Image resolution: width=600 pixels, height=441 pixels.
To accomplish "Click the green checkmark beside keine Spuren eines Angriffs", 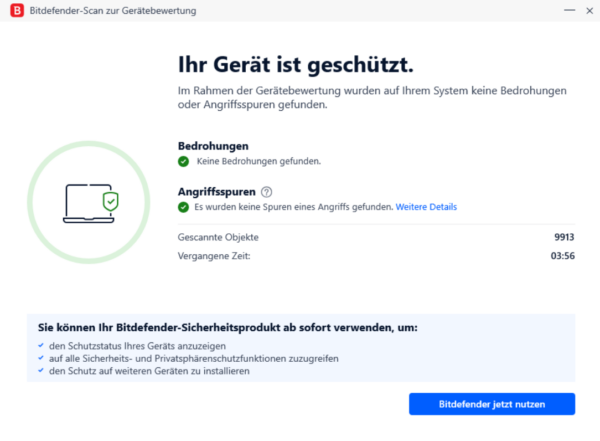I will point(183,207).
